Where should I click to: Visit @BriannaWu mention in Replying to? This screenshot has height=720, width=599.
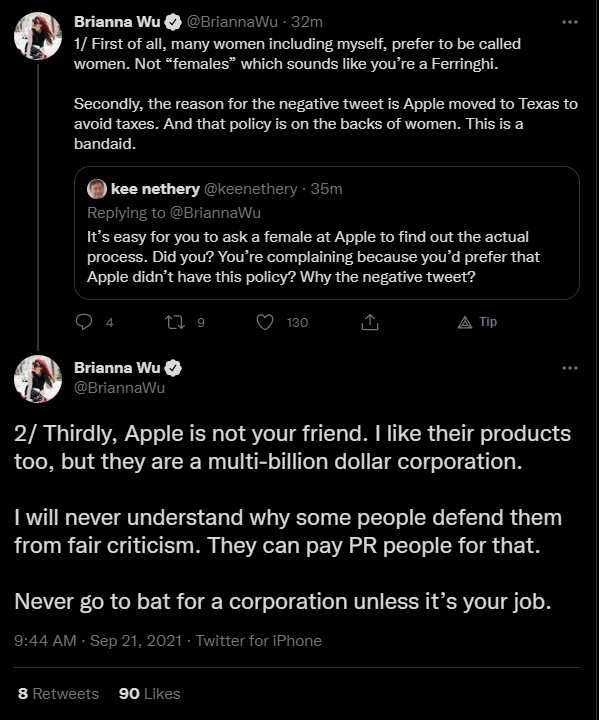pos(215,213)
